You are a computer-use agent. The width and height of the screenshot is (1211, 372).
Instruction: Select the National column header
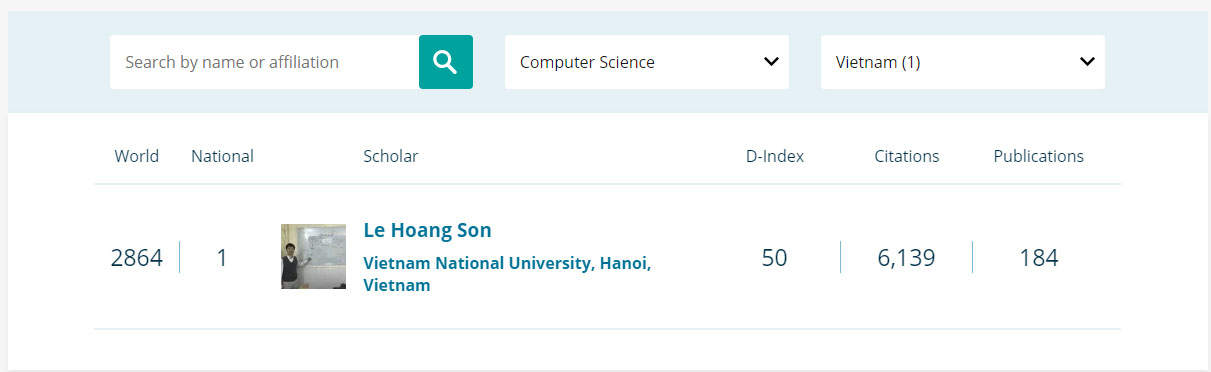(x=222, y=156)
